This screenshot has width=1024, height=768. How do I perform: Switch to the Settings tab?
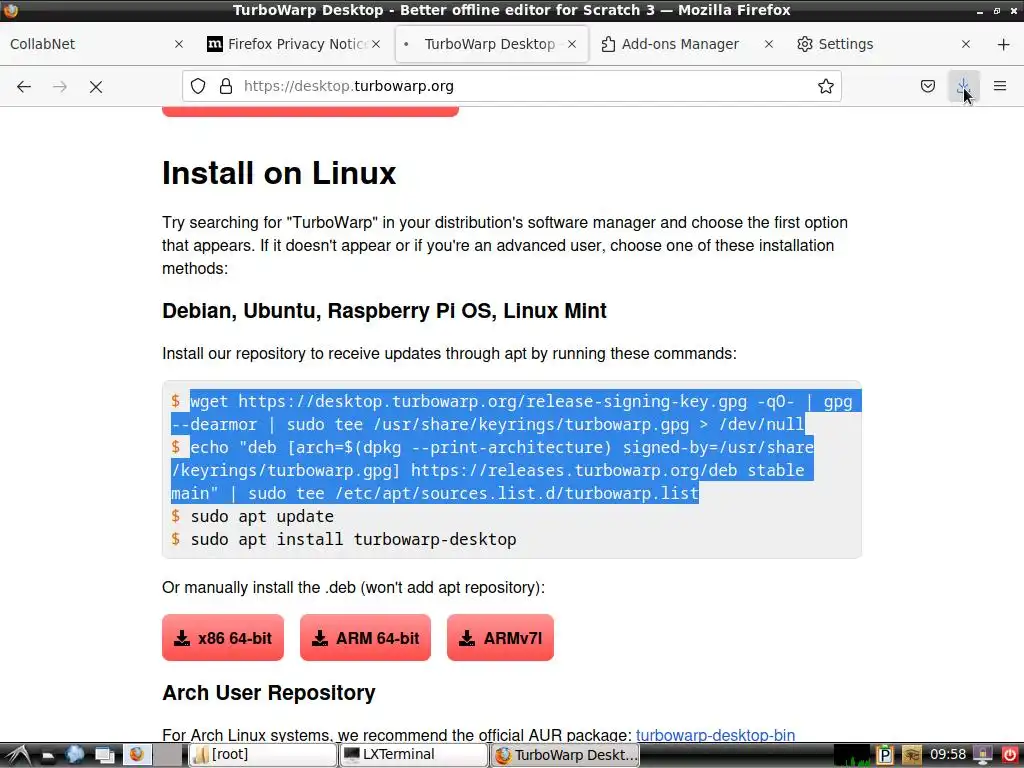coord(885,44)
